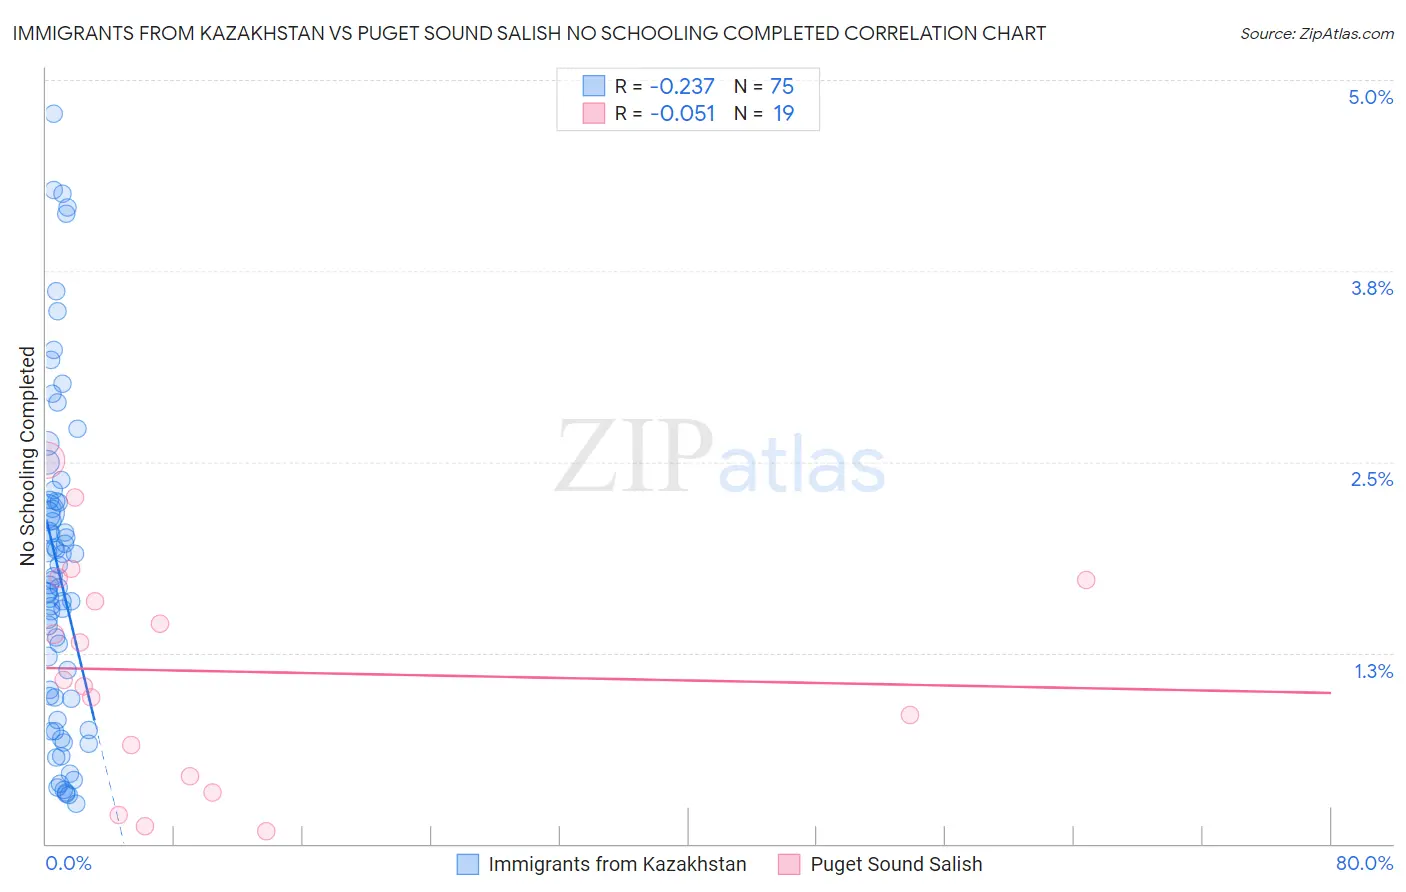
Task: Click the highest blue data point near 5.0%
Action: (53, 113)
